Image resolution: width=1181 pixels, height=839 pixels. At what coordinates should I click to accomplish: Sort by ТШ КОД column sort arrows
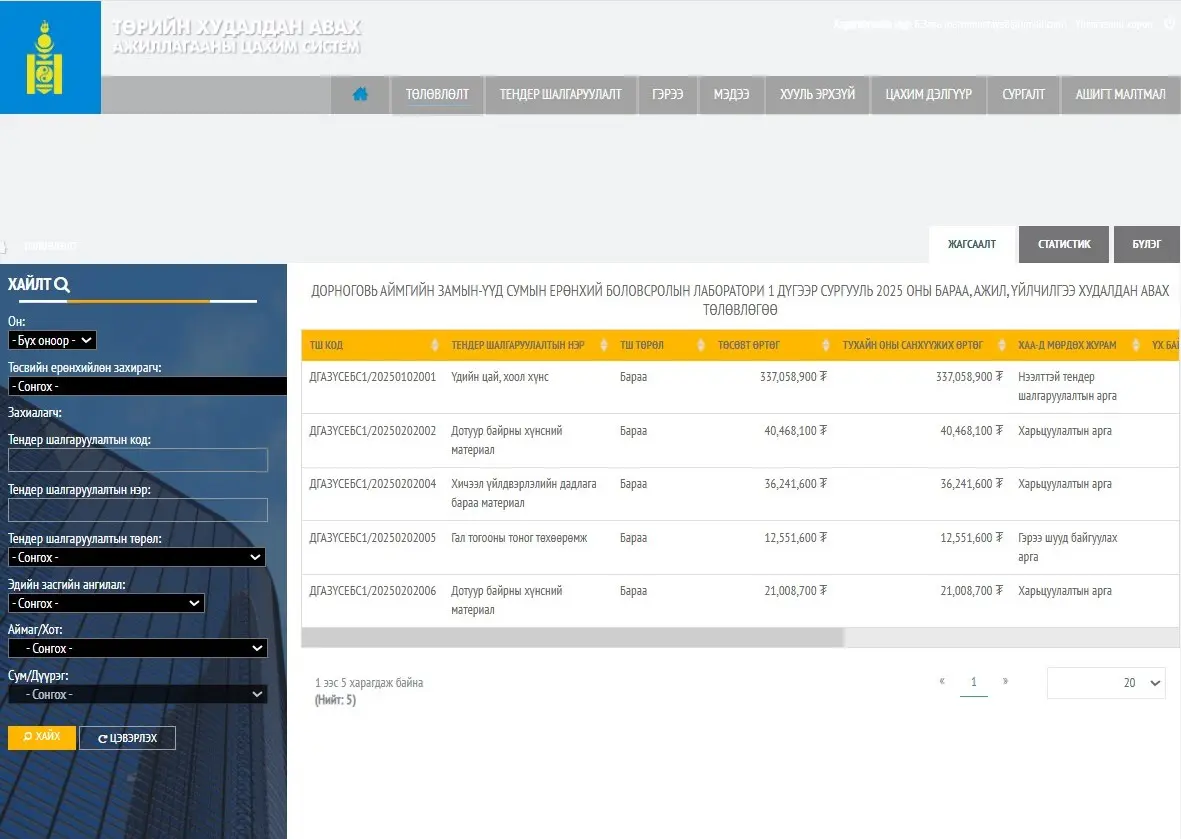point(434,345)
